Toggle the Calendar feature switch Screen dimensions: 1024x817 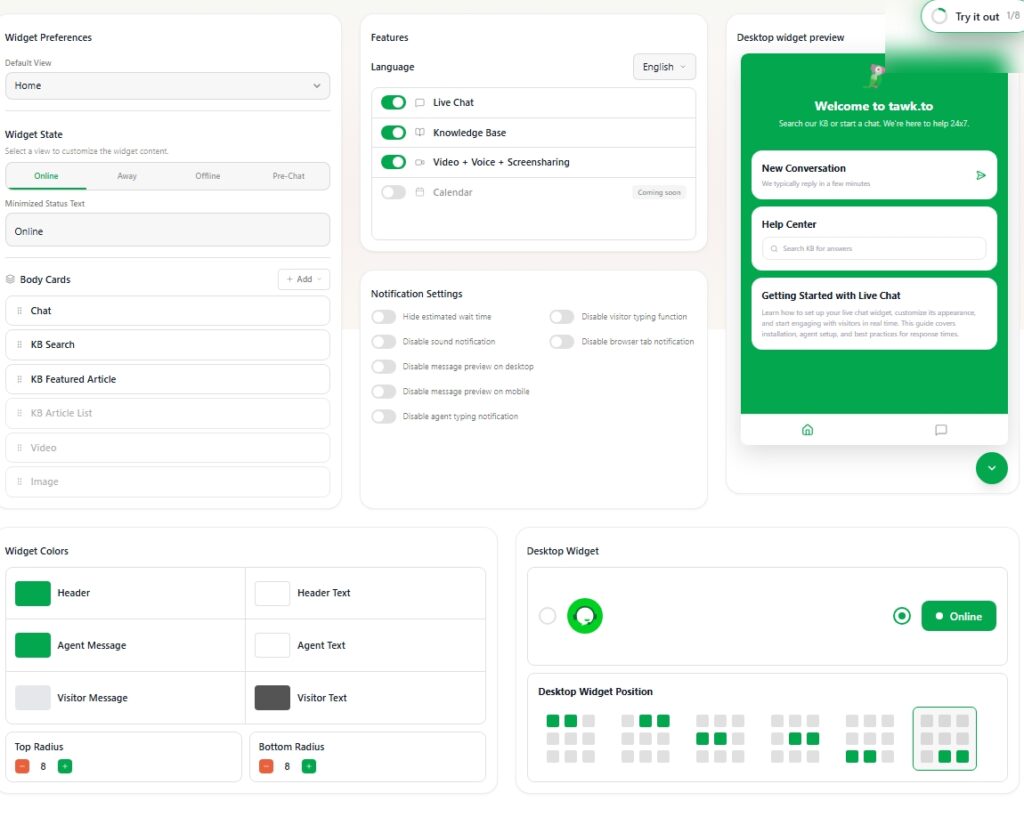click(x=393, y=192)
